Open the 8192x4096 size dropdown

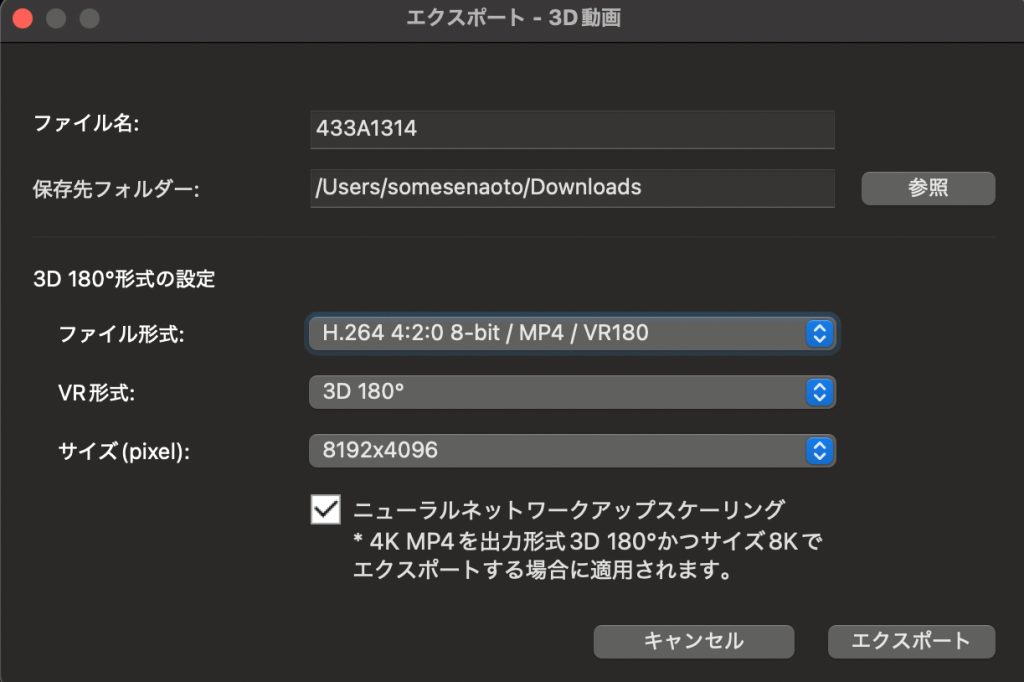[560, 451]
